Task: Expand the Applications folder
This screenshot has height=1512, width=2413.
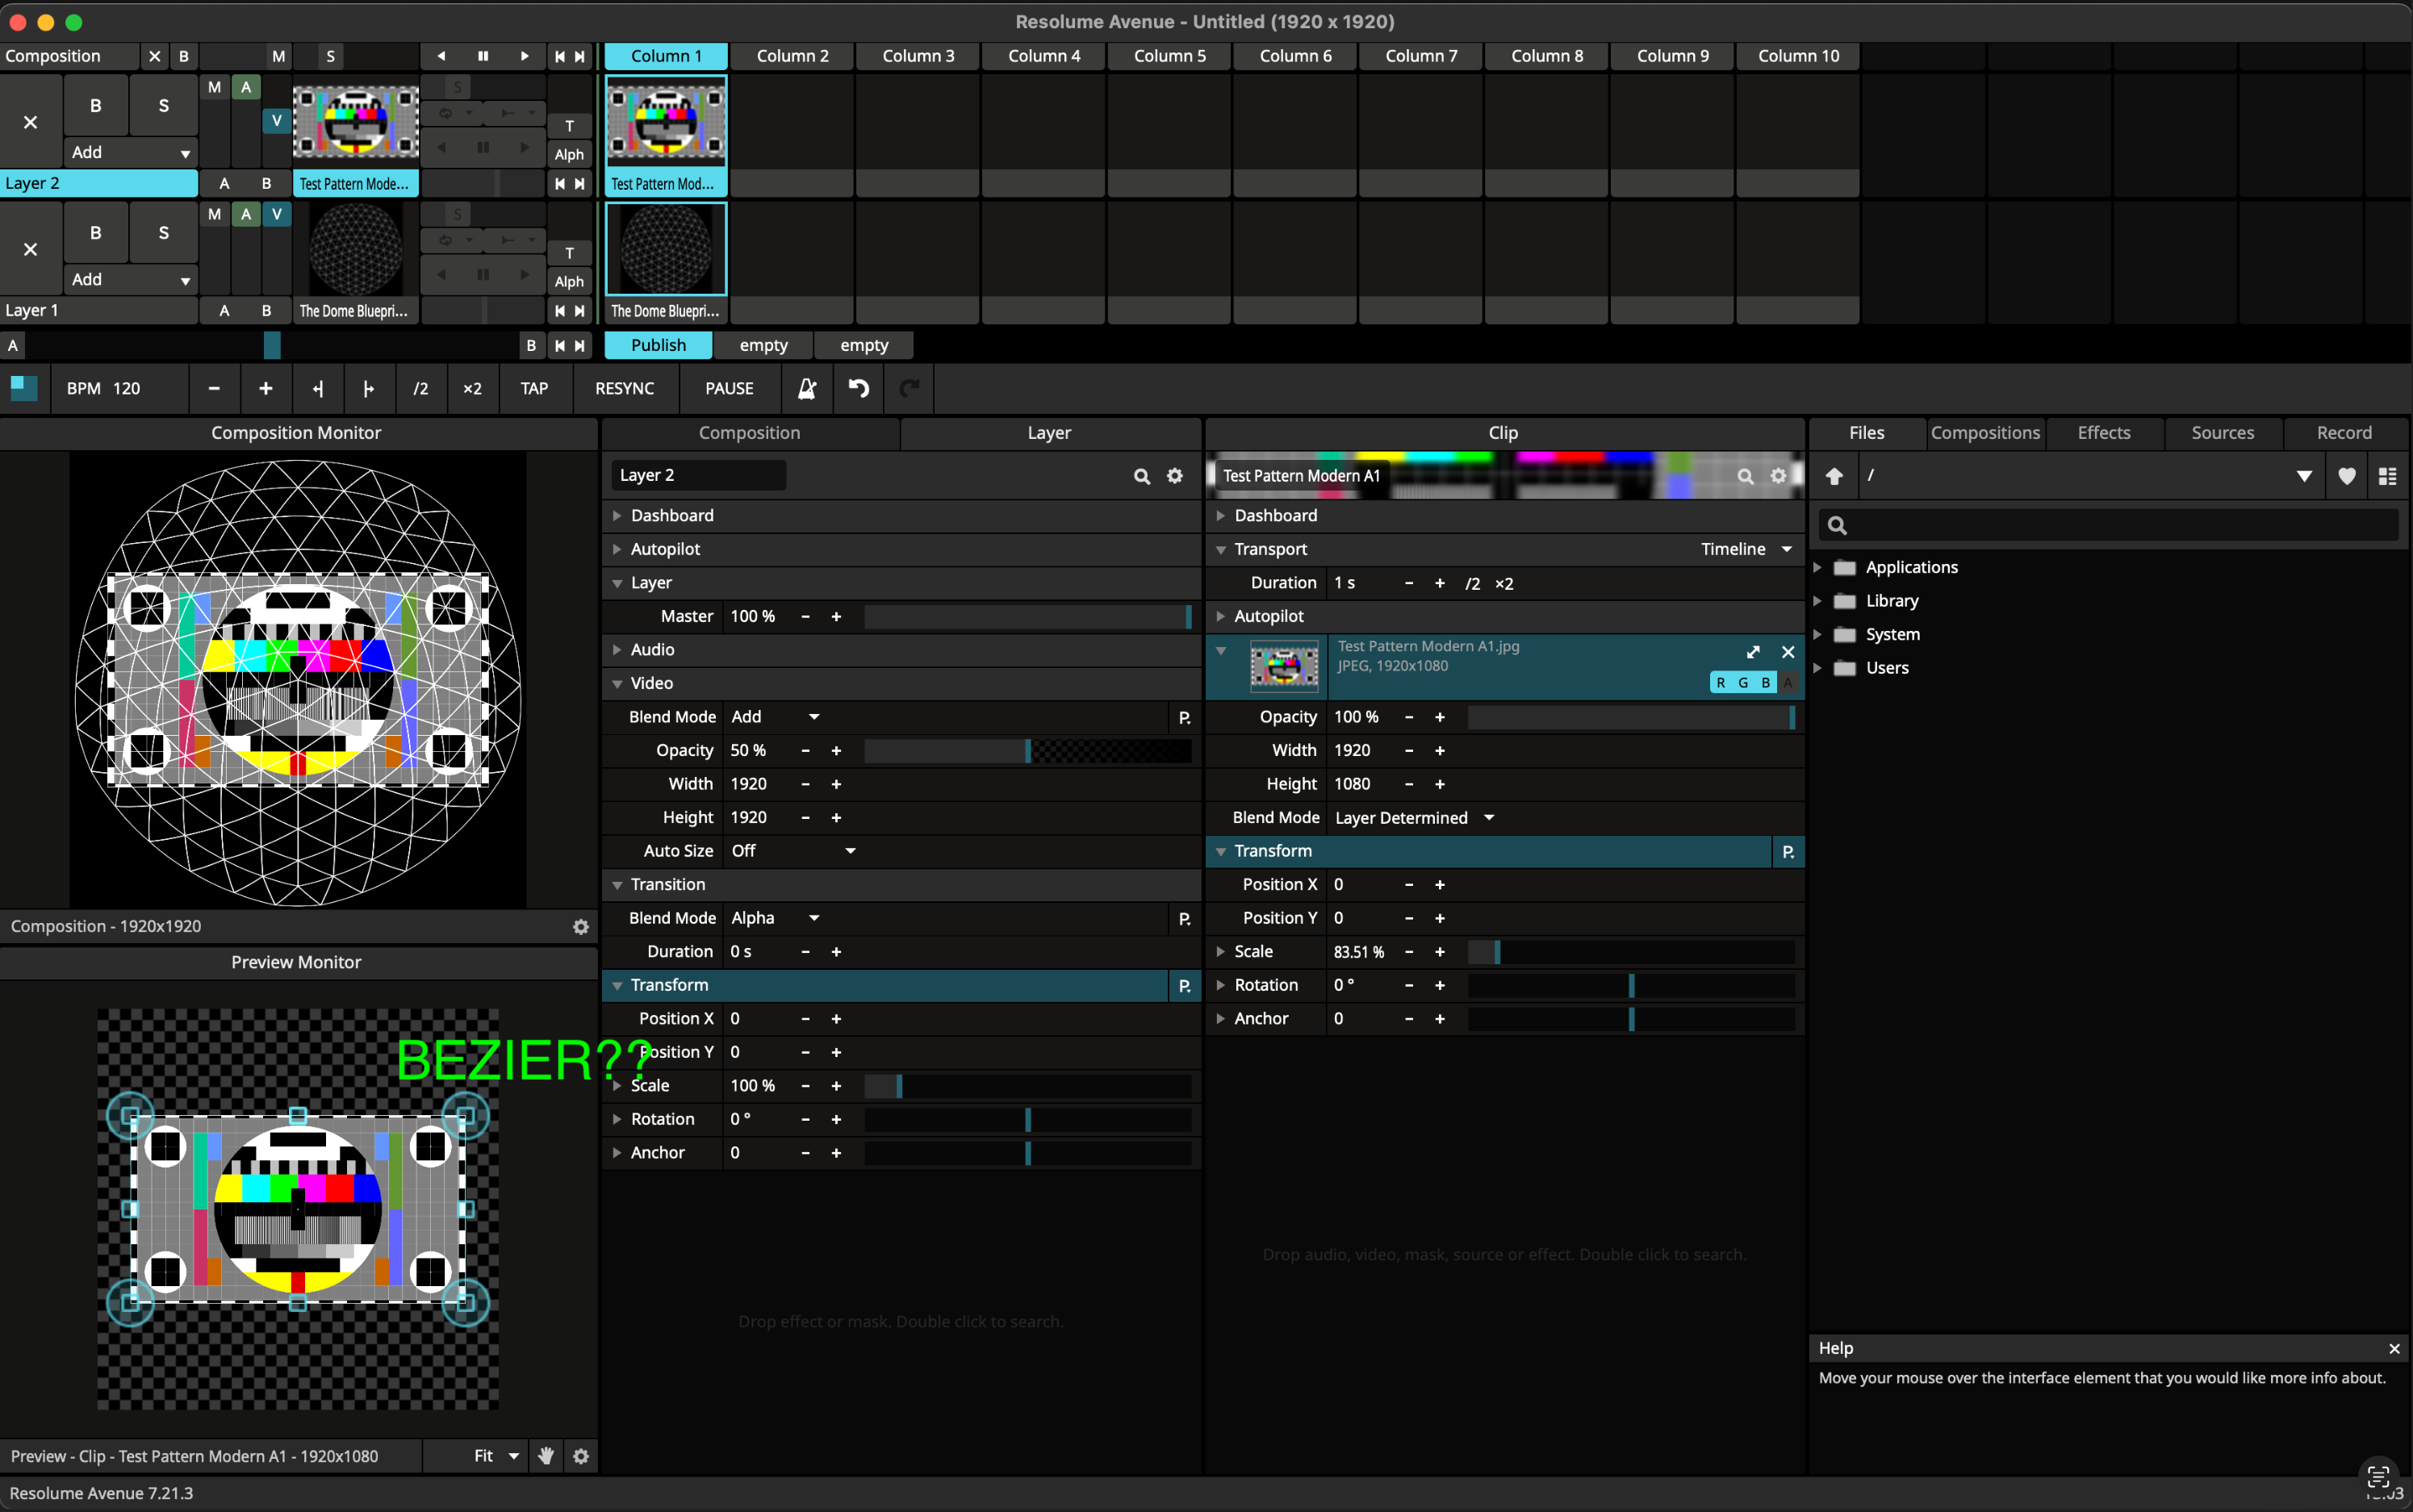Action: click(x=1818, y=567)
